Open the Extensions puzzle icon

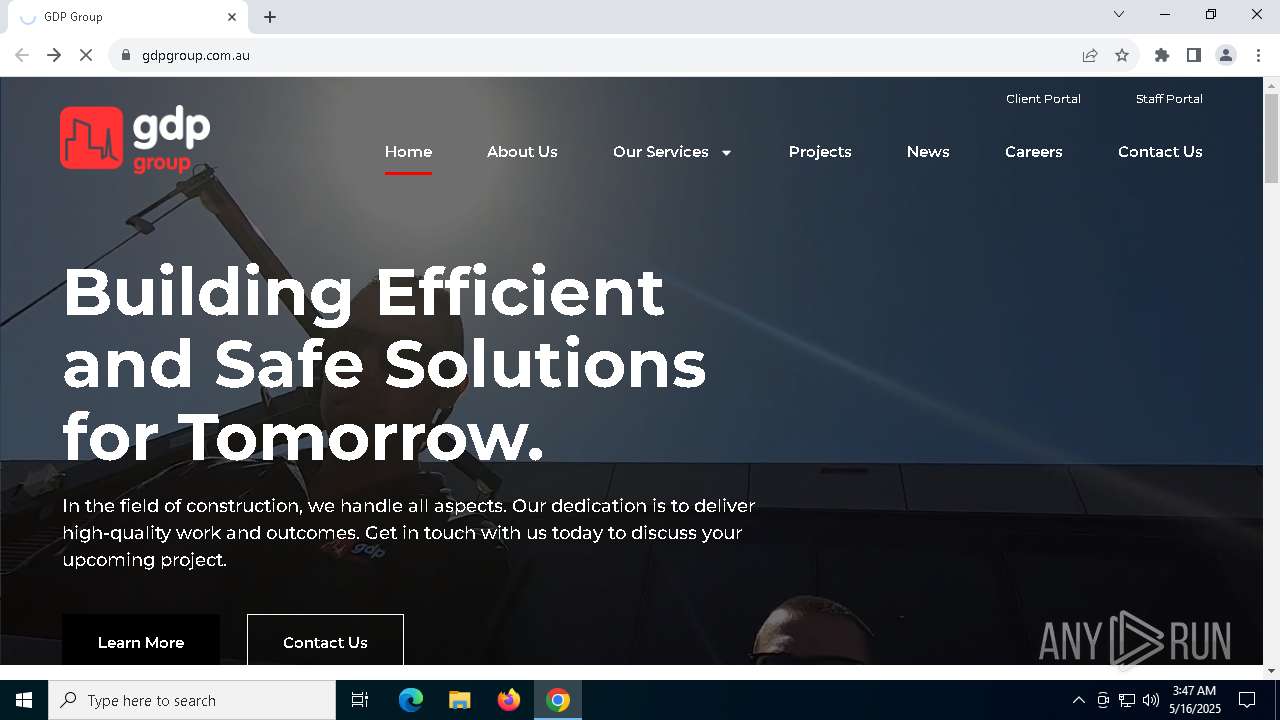pyautogui.click(x=1162, y=55)
